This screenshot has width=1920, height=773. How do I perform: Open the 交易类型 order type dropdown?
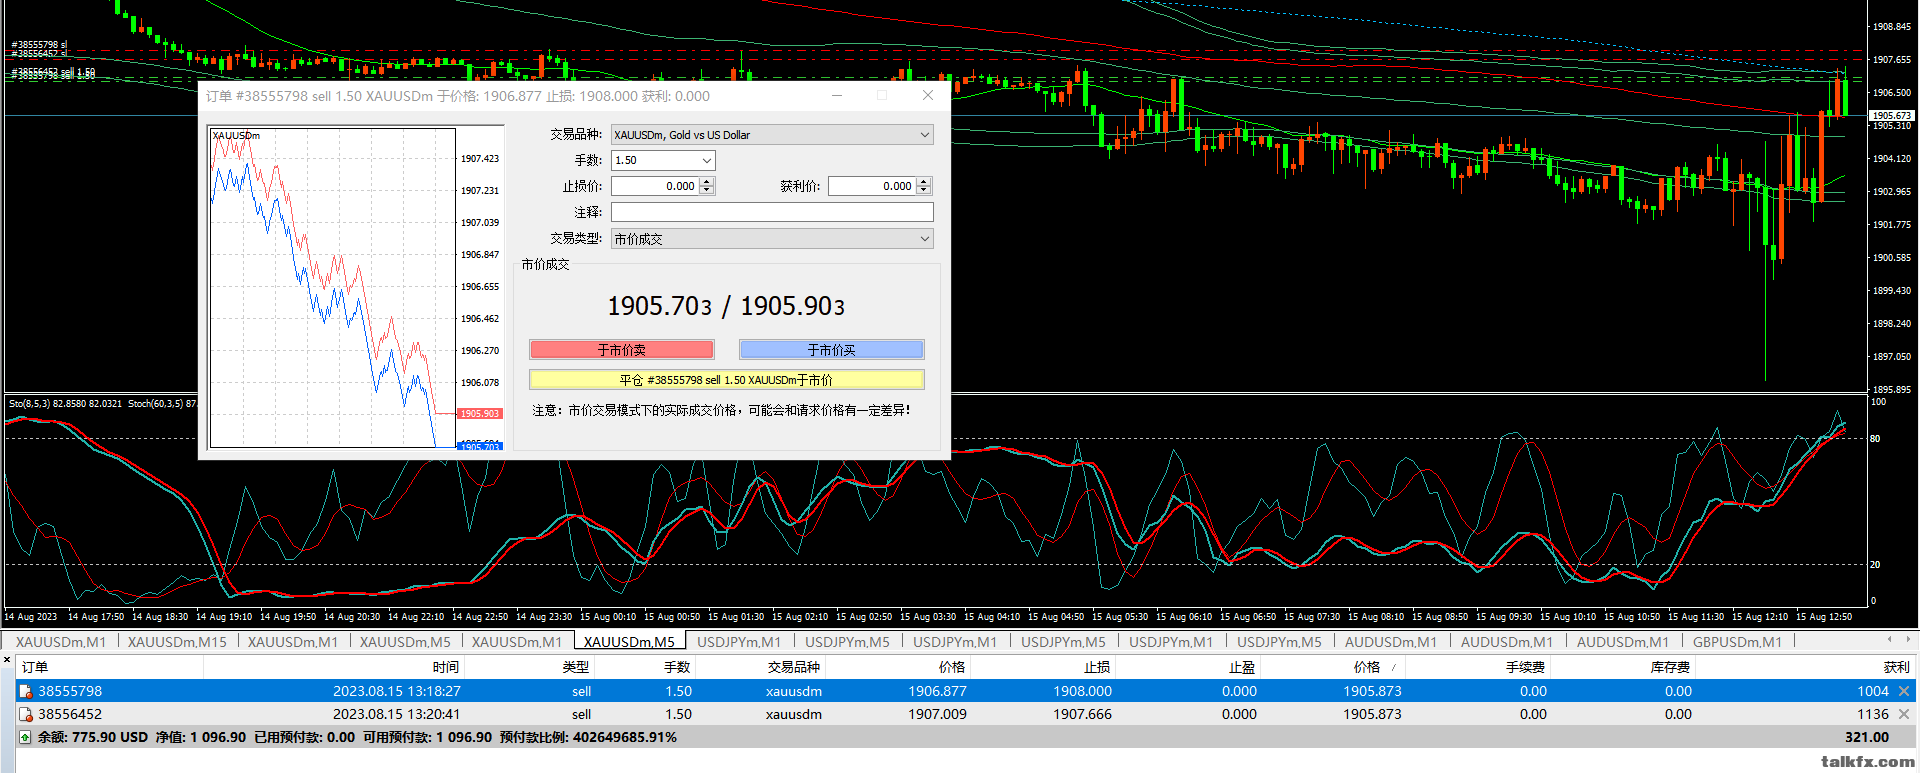tap(924, 239)
